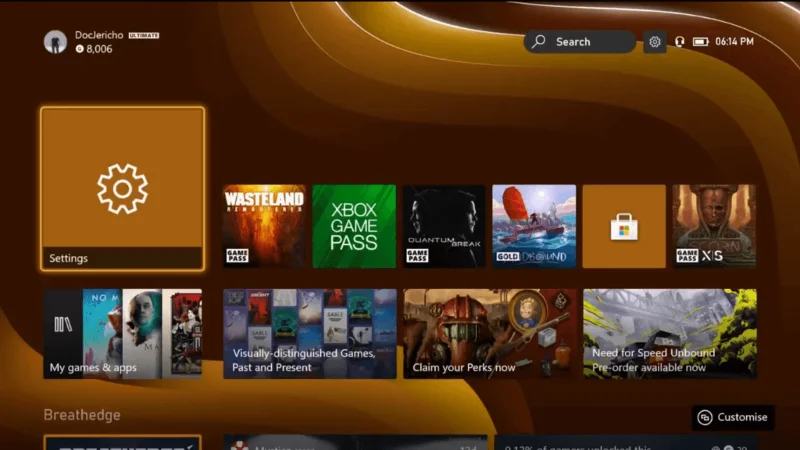Screen dimensions: 800x450
Task: Open Claim your Perks now card
Action: click(x=490, y=334)
